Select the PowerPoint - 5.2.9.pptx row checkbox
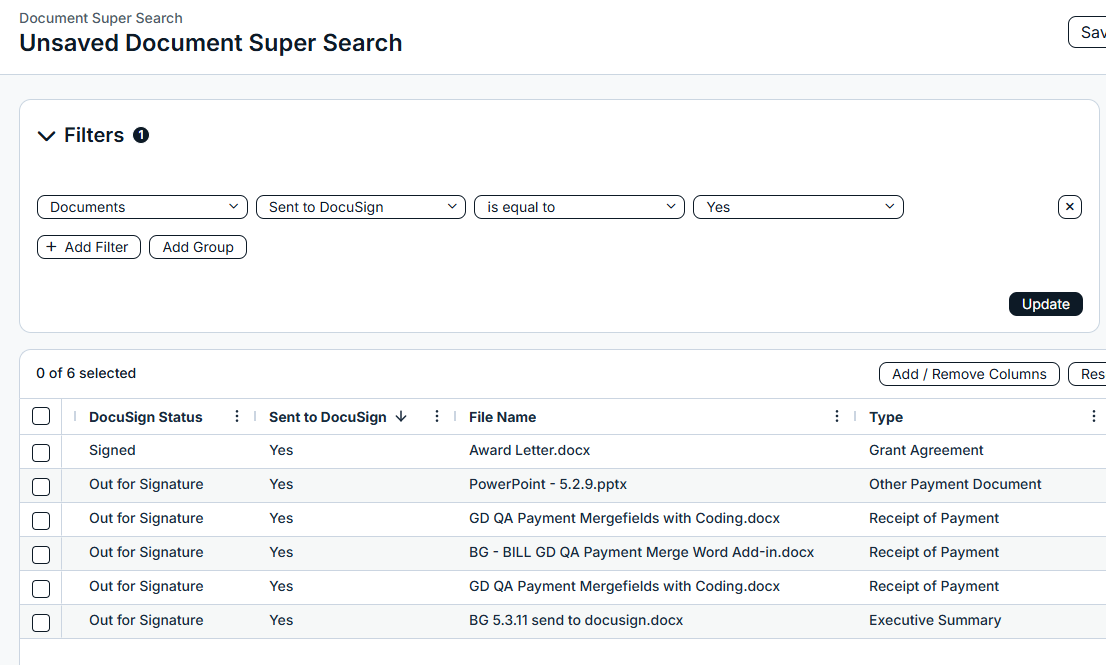The image size is (1106, 665). (41, 487)
